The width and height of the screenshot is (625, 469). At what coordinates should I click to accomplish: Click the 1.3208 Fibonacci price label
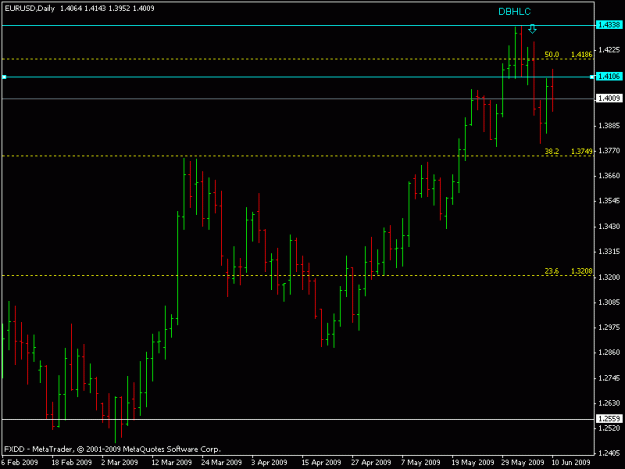click(x=582, y=271)
